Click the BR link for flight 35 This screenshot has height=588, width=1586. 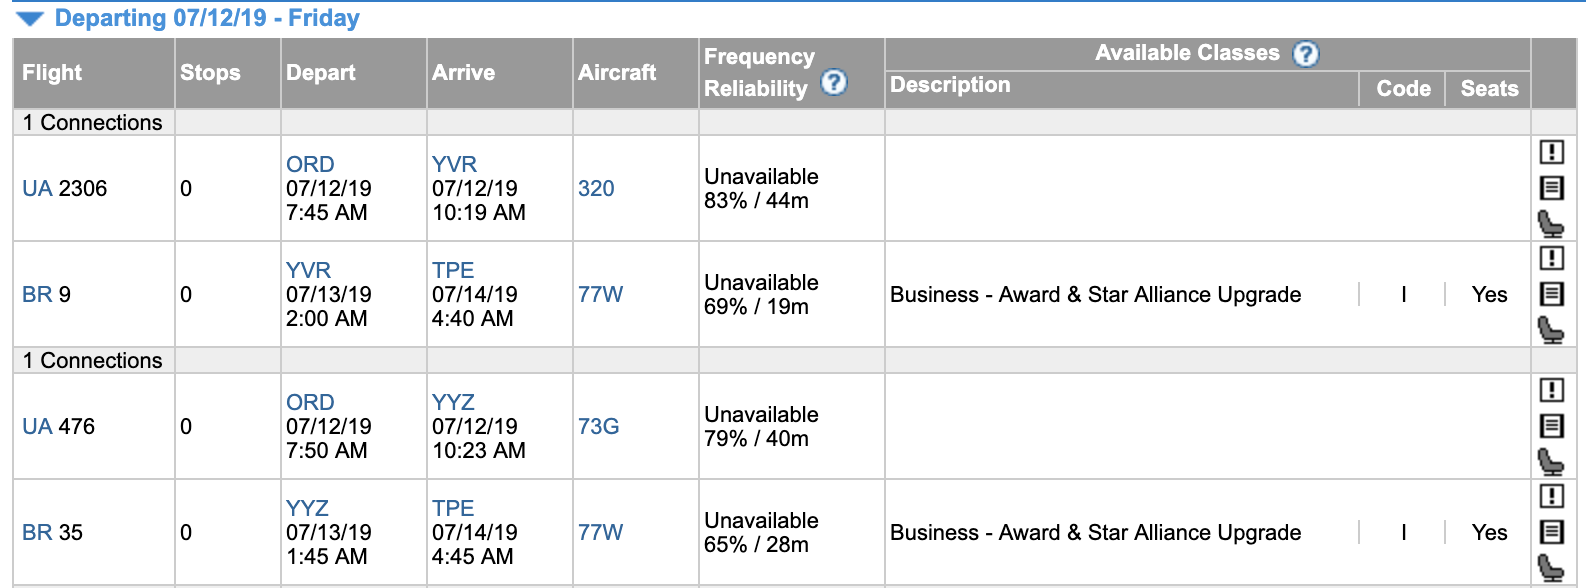pyautogui.click(x=37, y=532)
